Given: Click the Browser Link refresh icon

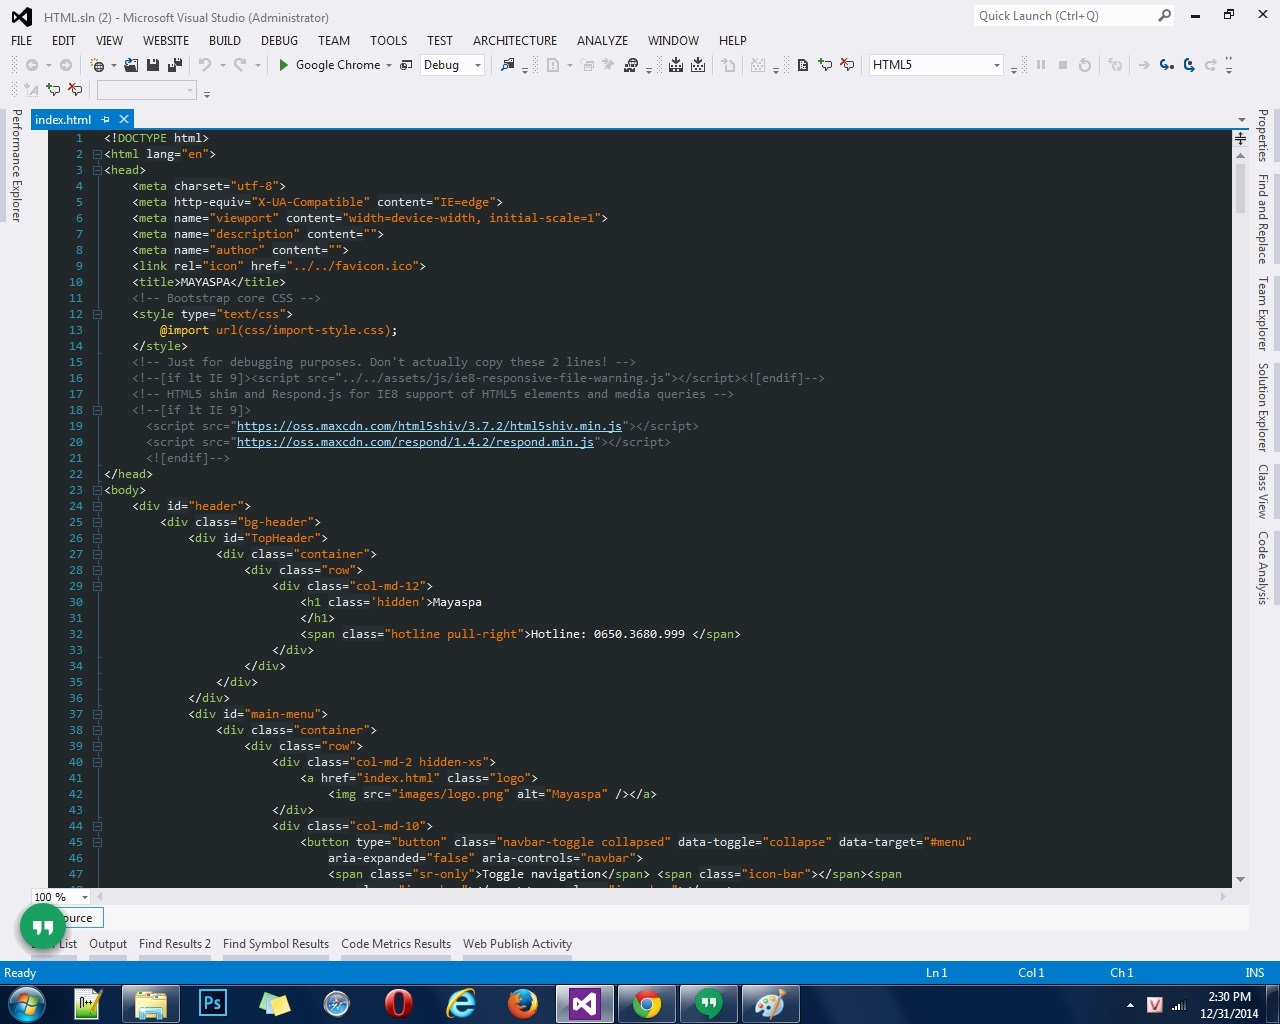Looking at the screenshot, I should click(406, 65).
